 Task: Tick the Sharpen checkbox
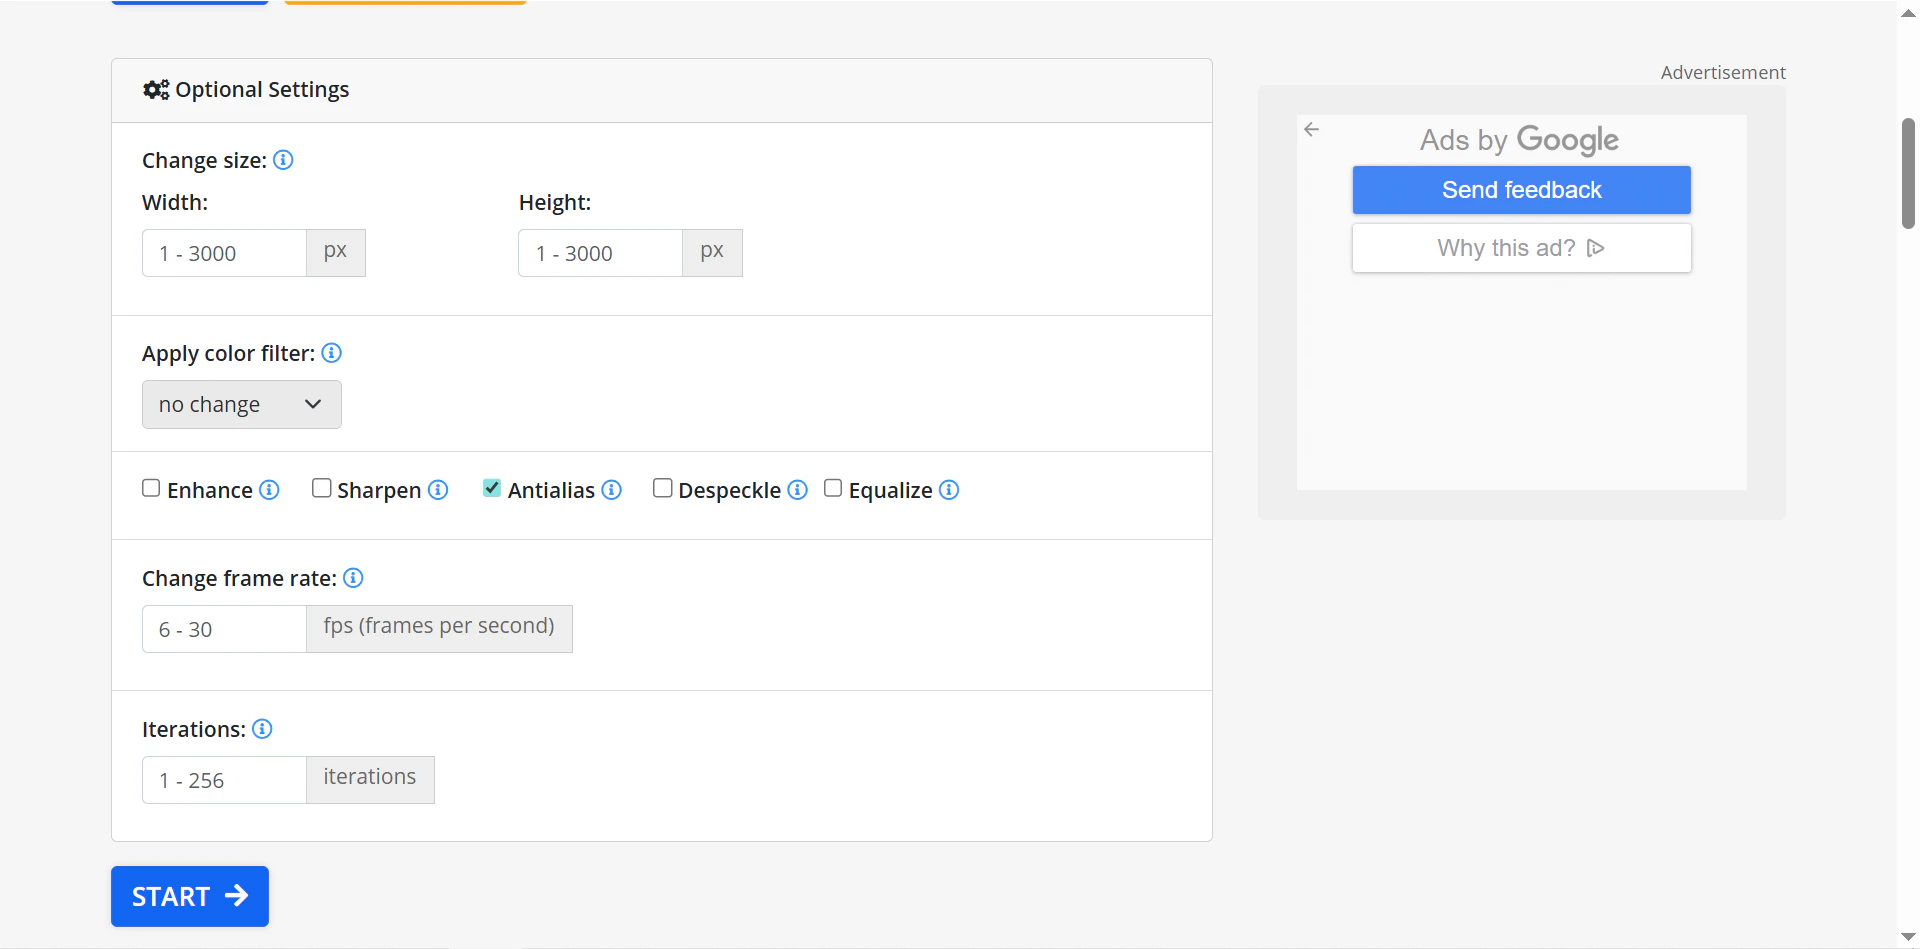coord(321,488)
